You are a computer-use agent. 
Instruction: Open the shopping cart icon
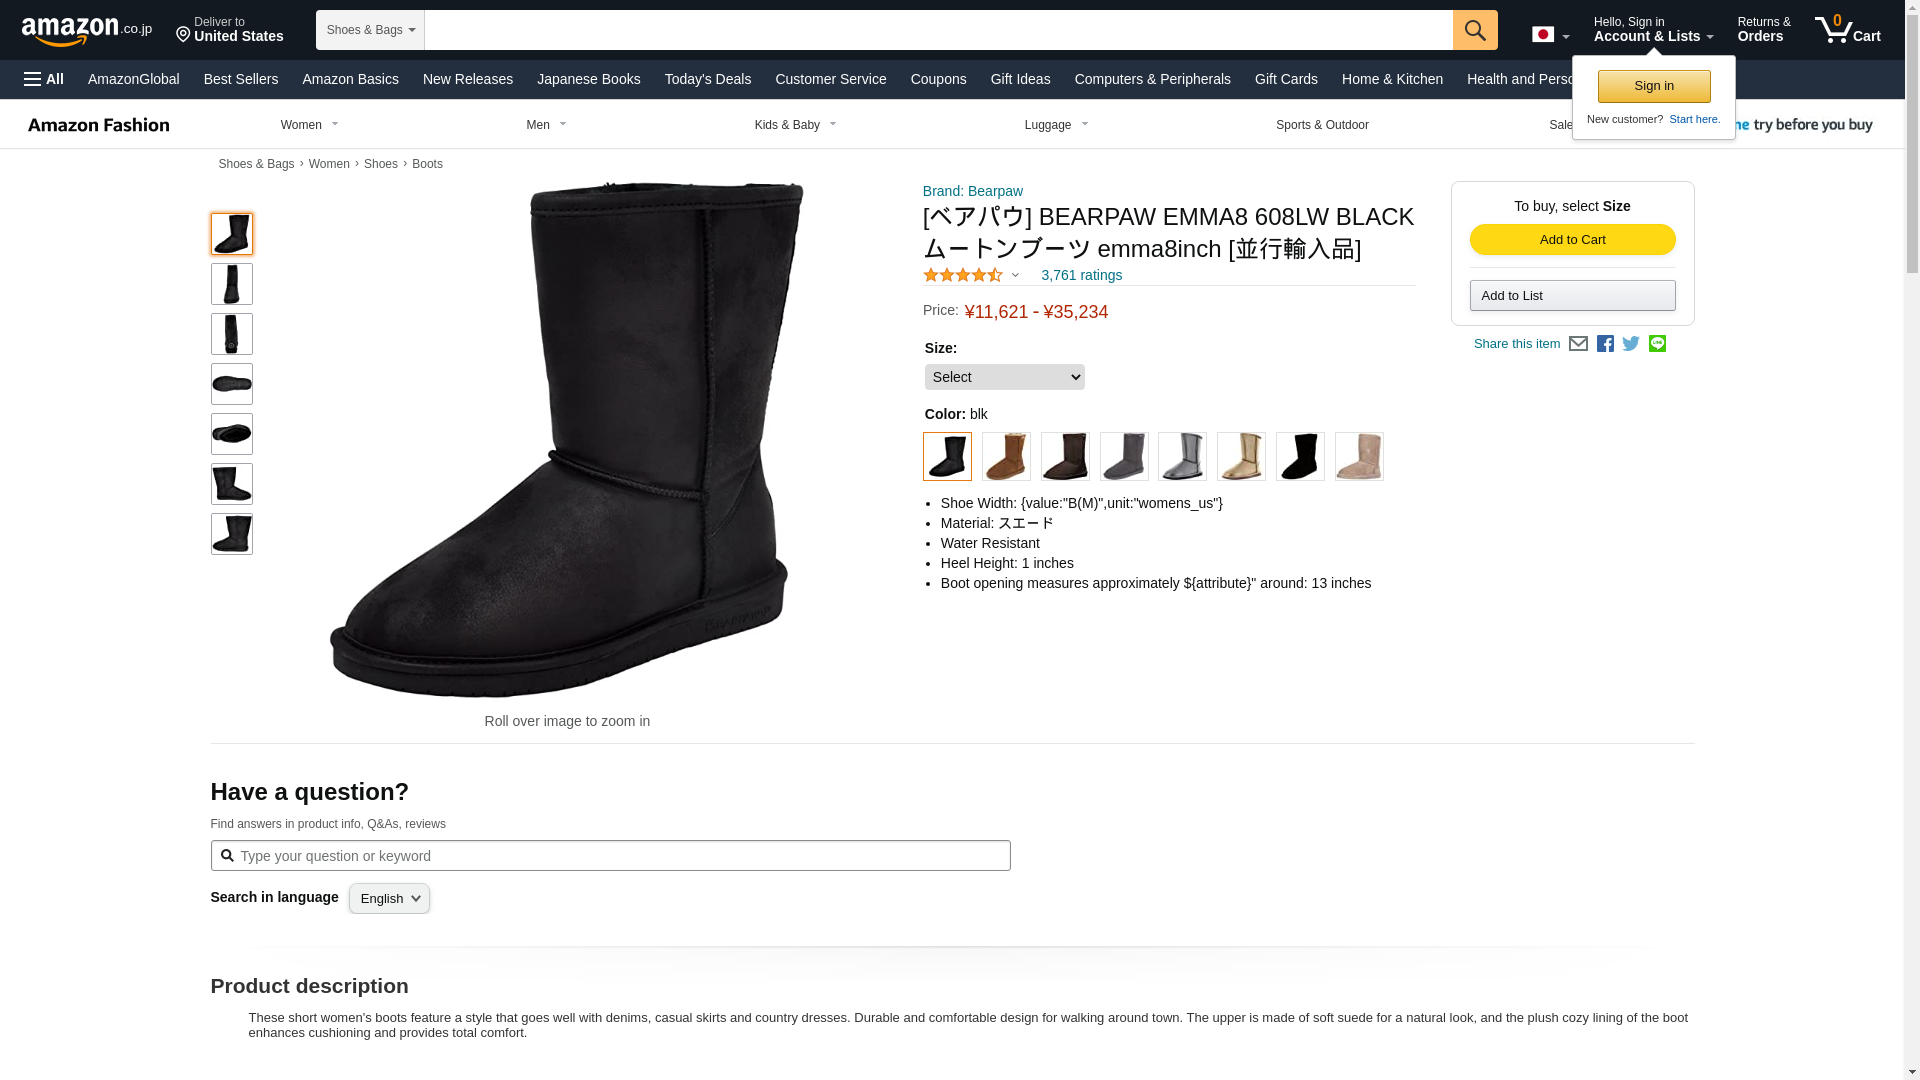tap(1848, 30)
